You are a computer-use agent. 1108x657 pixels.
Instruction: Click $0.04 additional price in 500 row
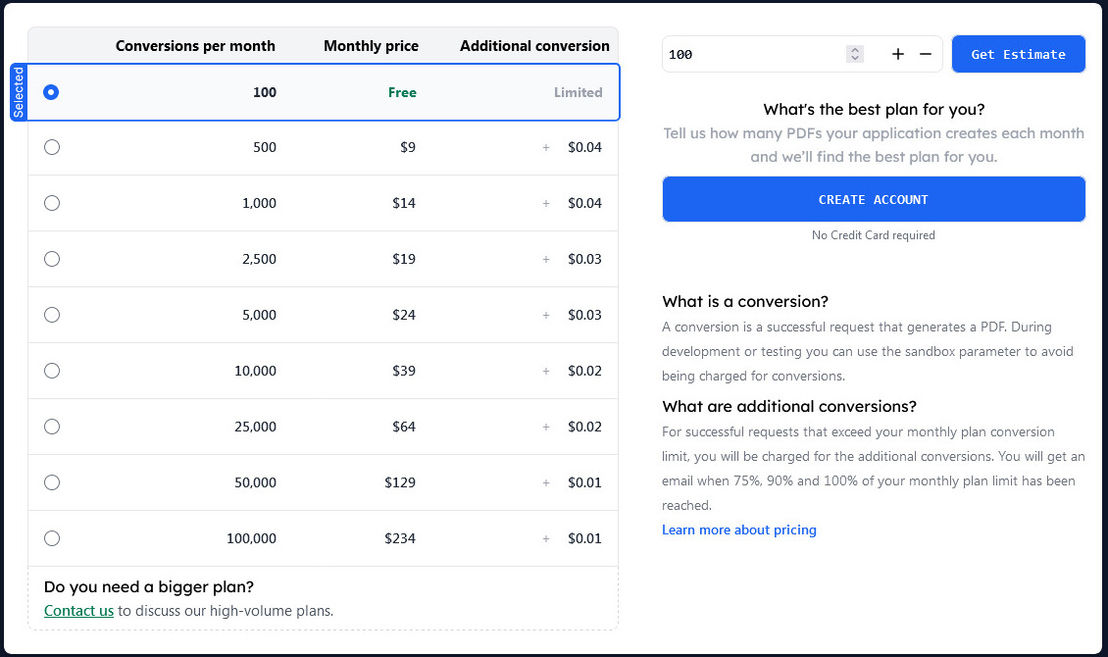tap(585, 147)
